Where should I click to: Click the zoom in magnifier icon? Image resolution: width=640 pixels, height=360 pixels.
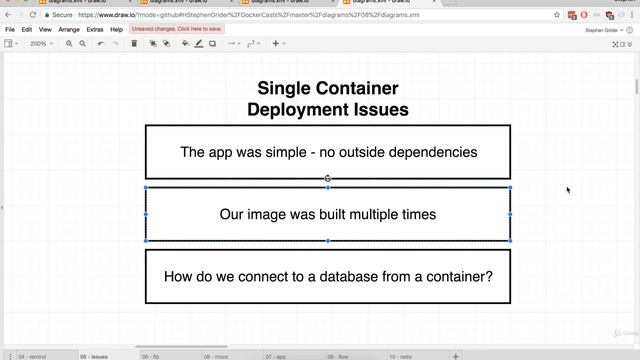coord(69,43)
